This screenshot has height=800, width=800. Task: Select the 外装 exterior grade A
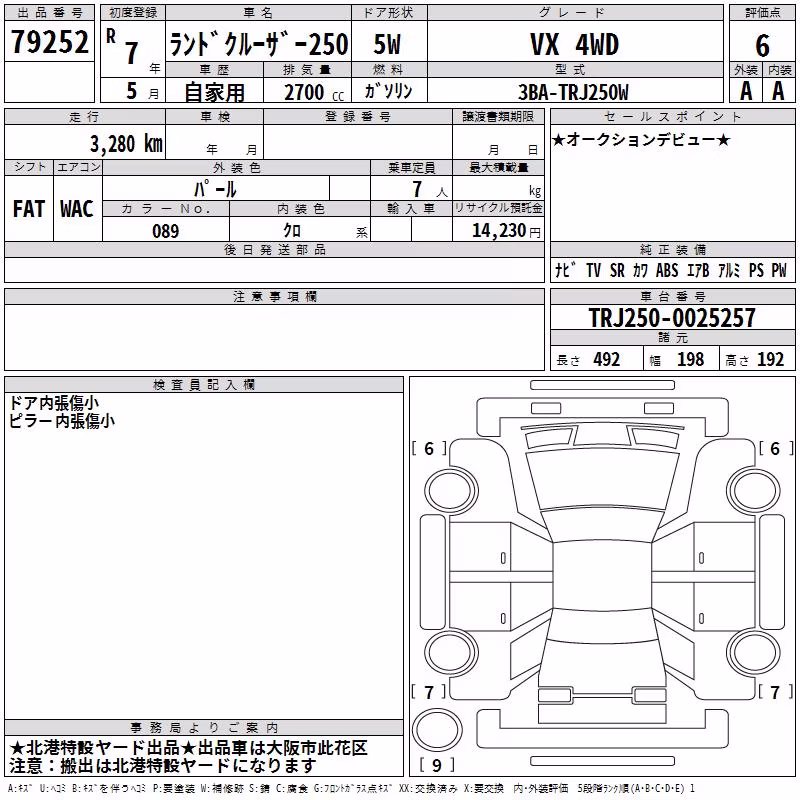tap(746, 91)
